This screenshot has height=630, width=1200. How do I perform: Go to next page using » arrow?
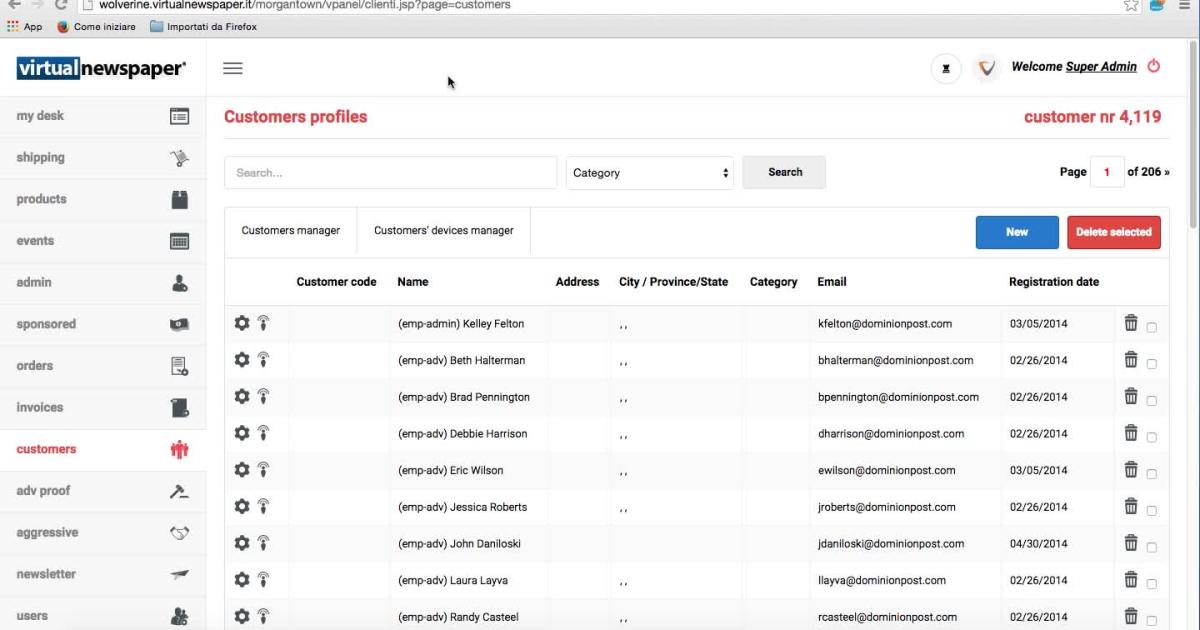1166,172
